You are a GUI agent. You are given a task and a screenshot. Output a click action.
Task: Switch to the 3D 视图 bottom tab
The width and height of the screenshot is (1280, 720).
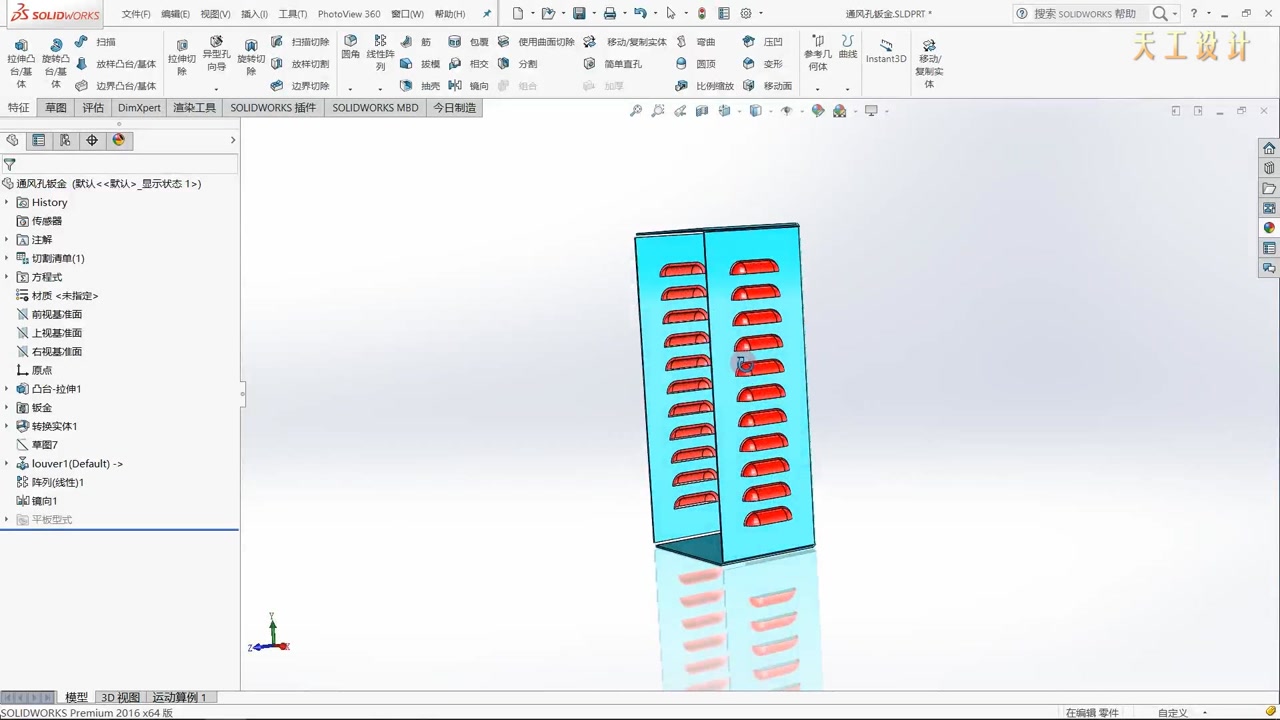click(x=121, y=697)
